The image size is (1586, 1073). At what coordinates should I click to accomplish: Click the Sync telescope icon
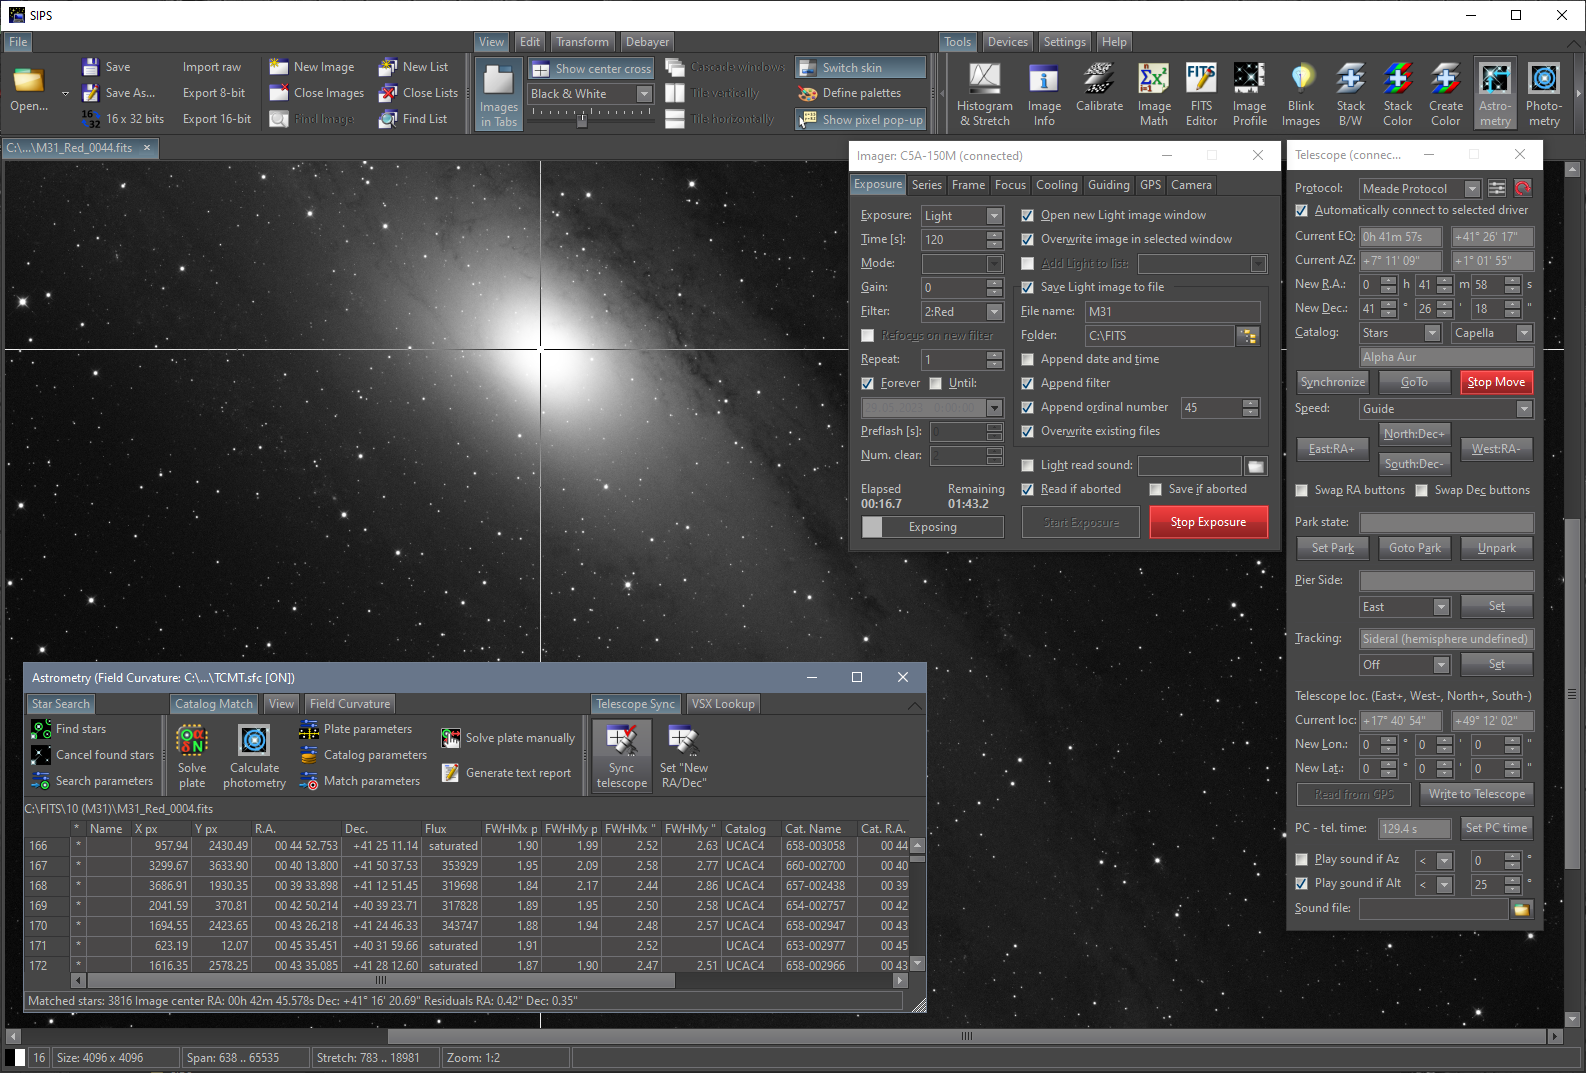click(622, 756)
